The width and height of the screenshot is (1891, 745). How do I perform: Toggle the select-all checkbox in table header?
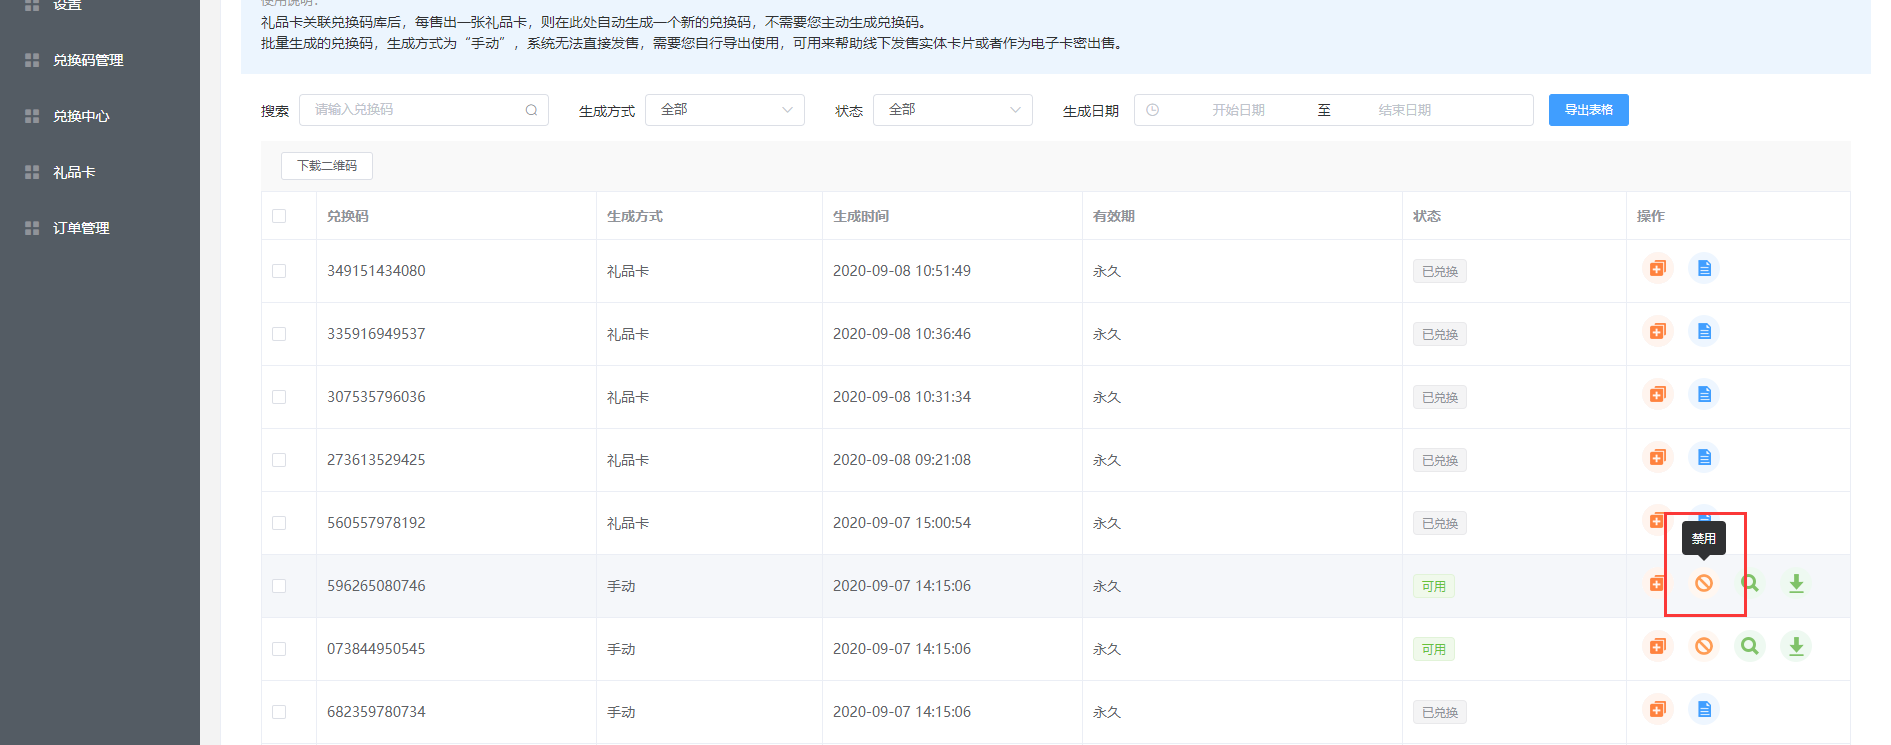[x=279, y=216]
